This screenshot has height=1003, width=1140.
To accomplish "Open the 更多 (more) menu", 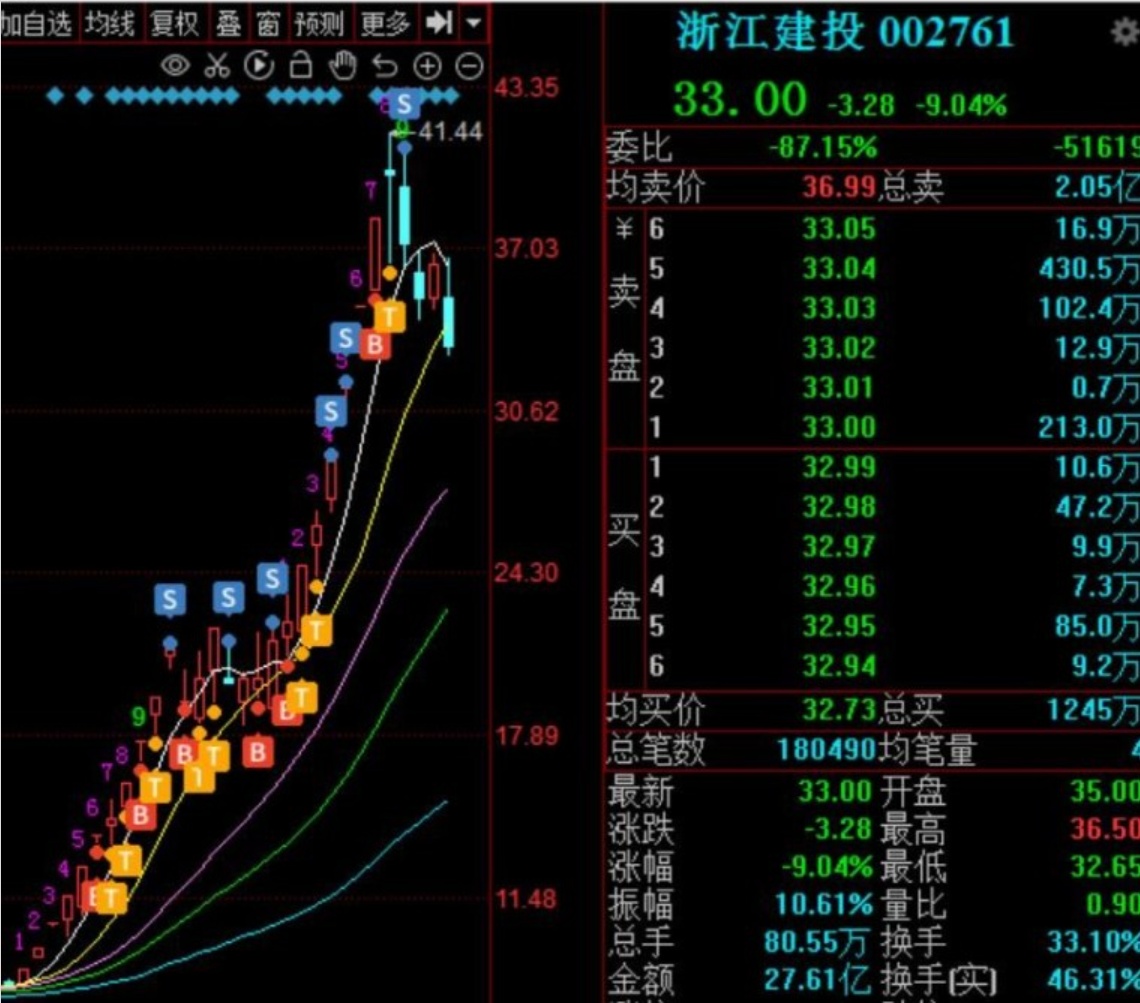I will pos(386,24).
